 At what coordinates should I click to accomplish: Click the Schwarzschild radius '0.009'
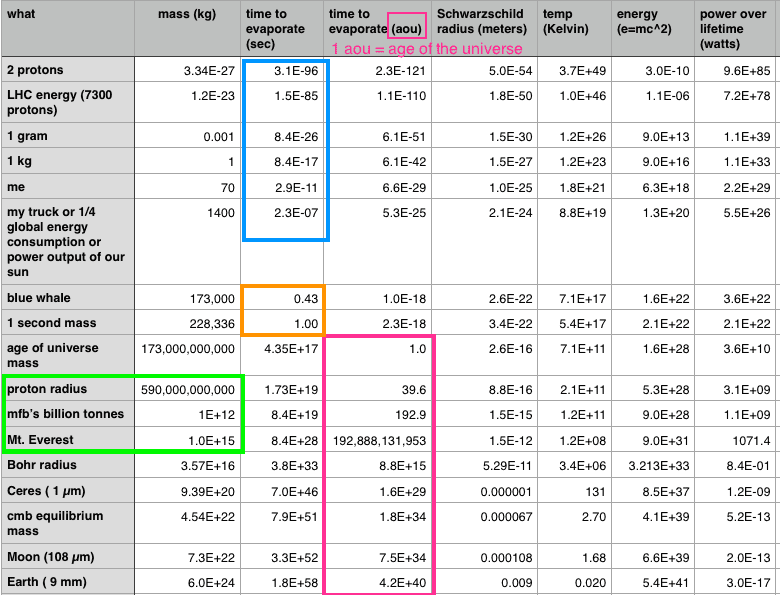click(484, 582)
